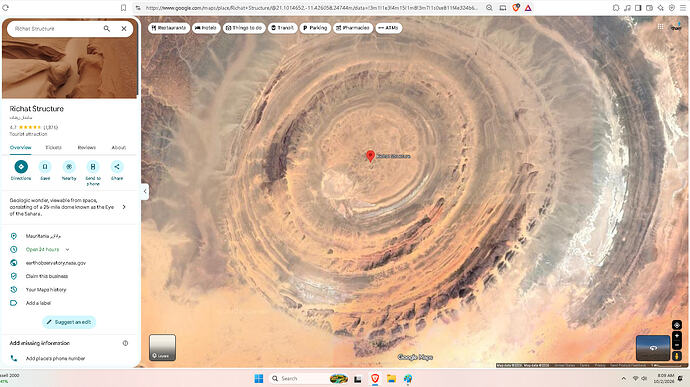Select the ATMs chip
Image resolution: width=690 pixels, height=387 pixels.
(x=389, y=28)
